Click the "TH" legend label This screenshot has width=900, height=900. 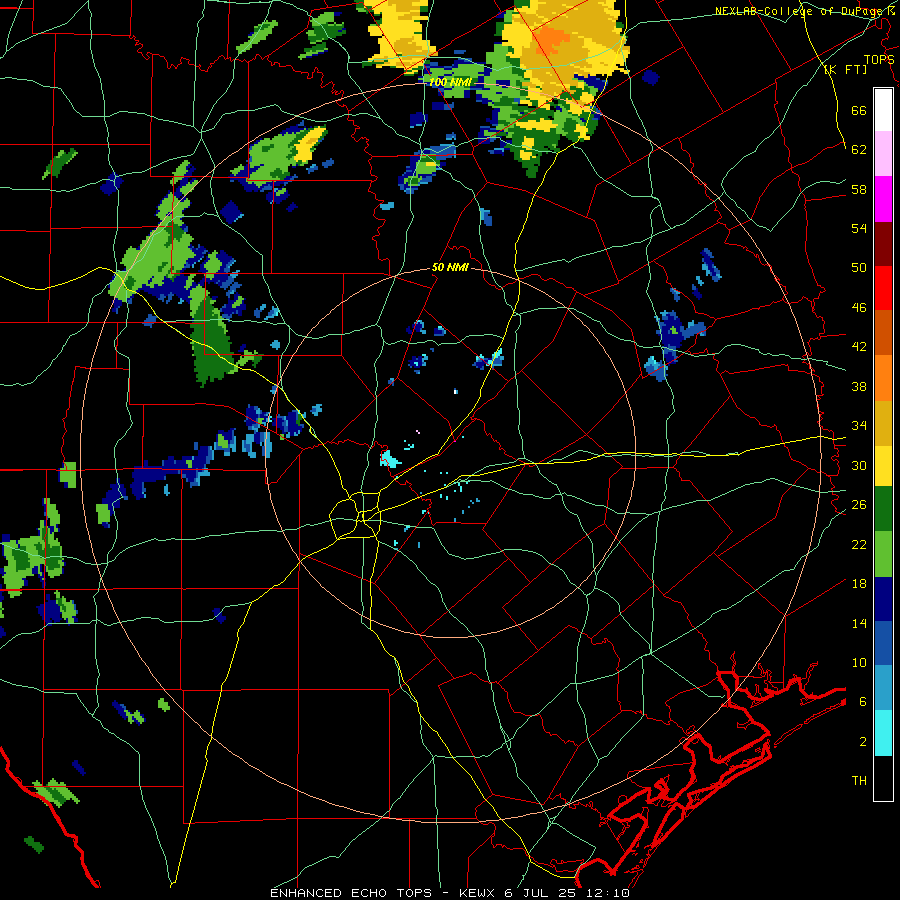tap(859, 781)
